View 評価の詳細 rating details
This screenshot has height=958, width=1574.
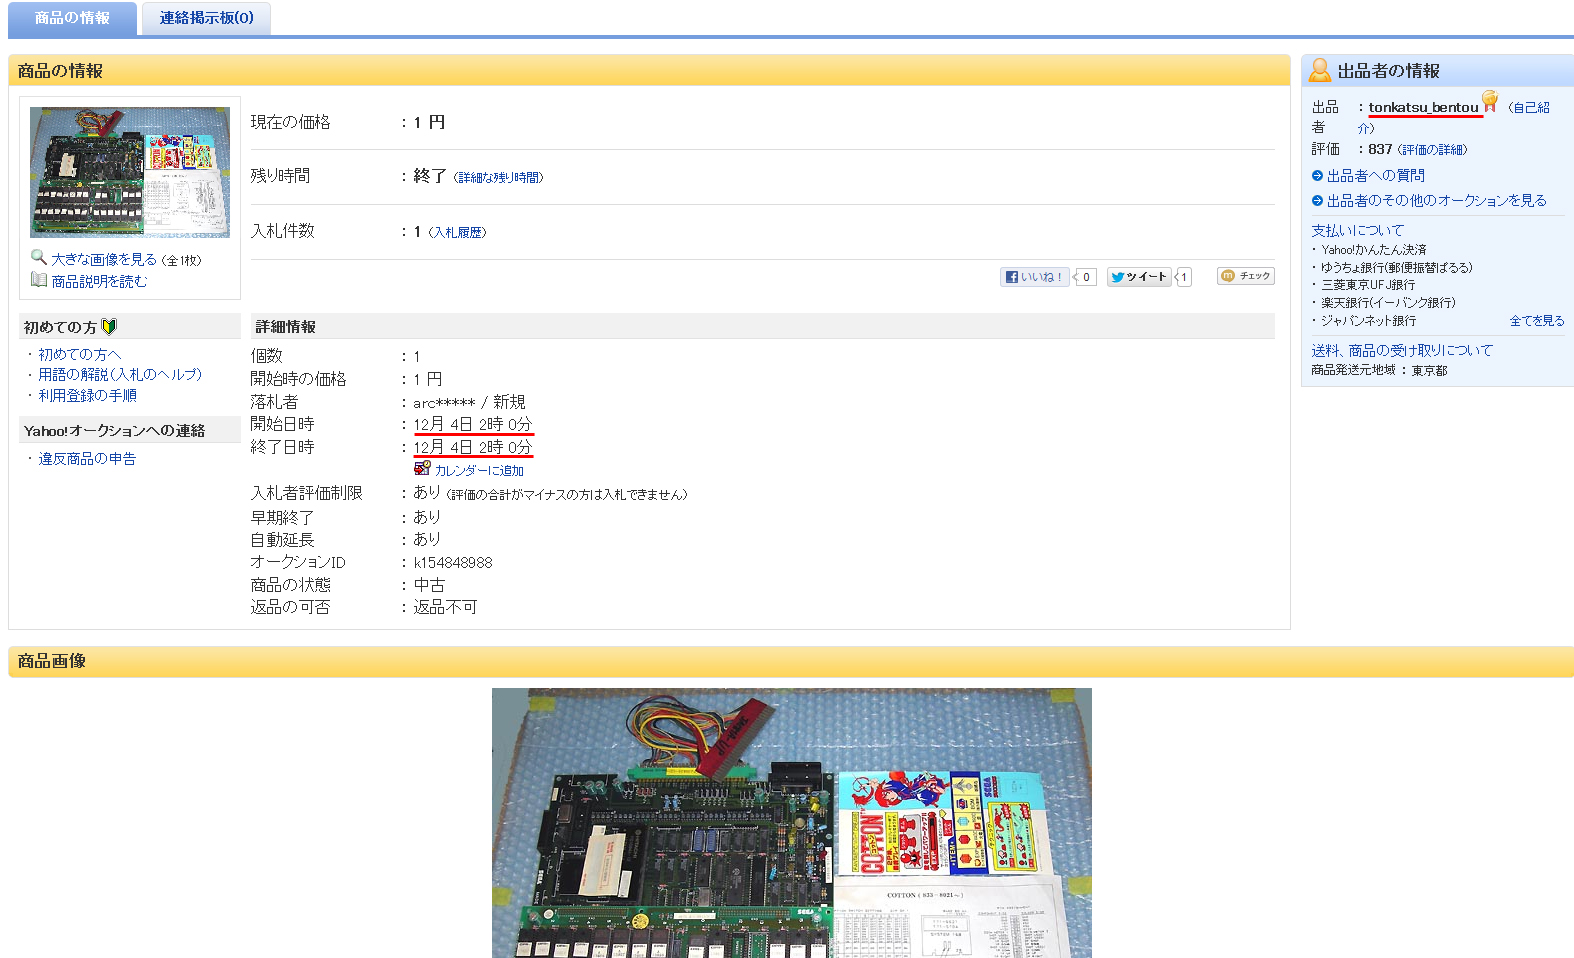[x=1433, y=150]
